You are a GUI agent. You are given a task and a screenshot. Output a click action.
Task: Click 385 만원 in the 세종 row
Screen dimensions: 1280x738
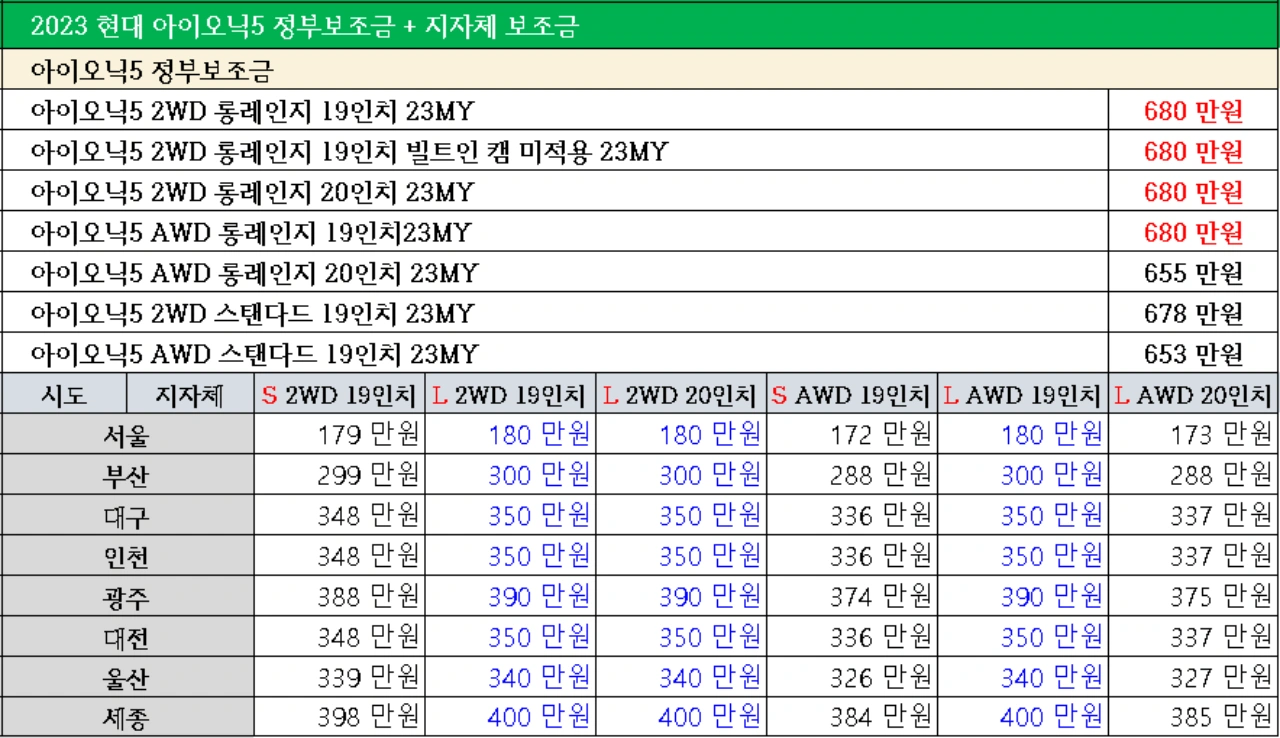(1222, 718)
